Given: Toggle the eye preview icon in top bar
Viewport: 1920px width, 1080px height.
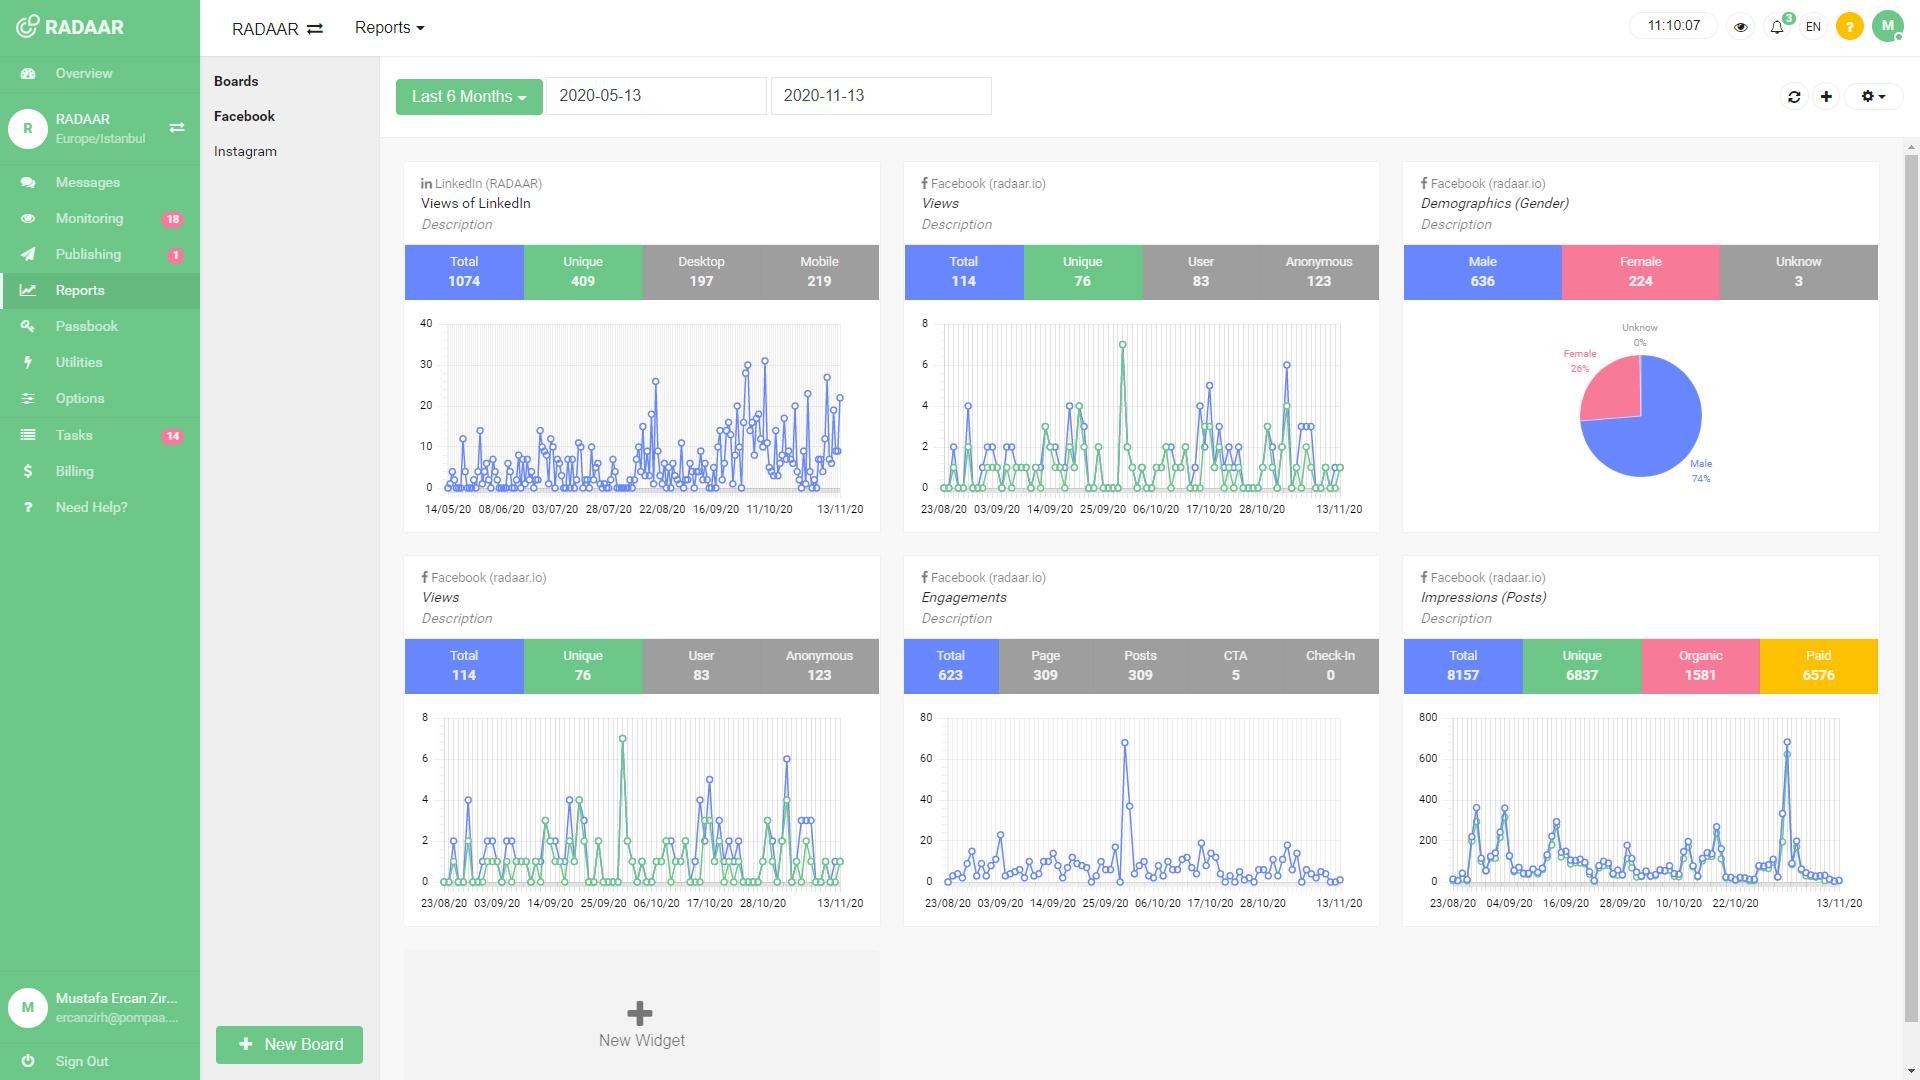Looking at the screenshot, I should pyautogui.click(x=1742, y=25).
